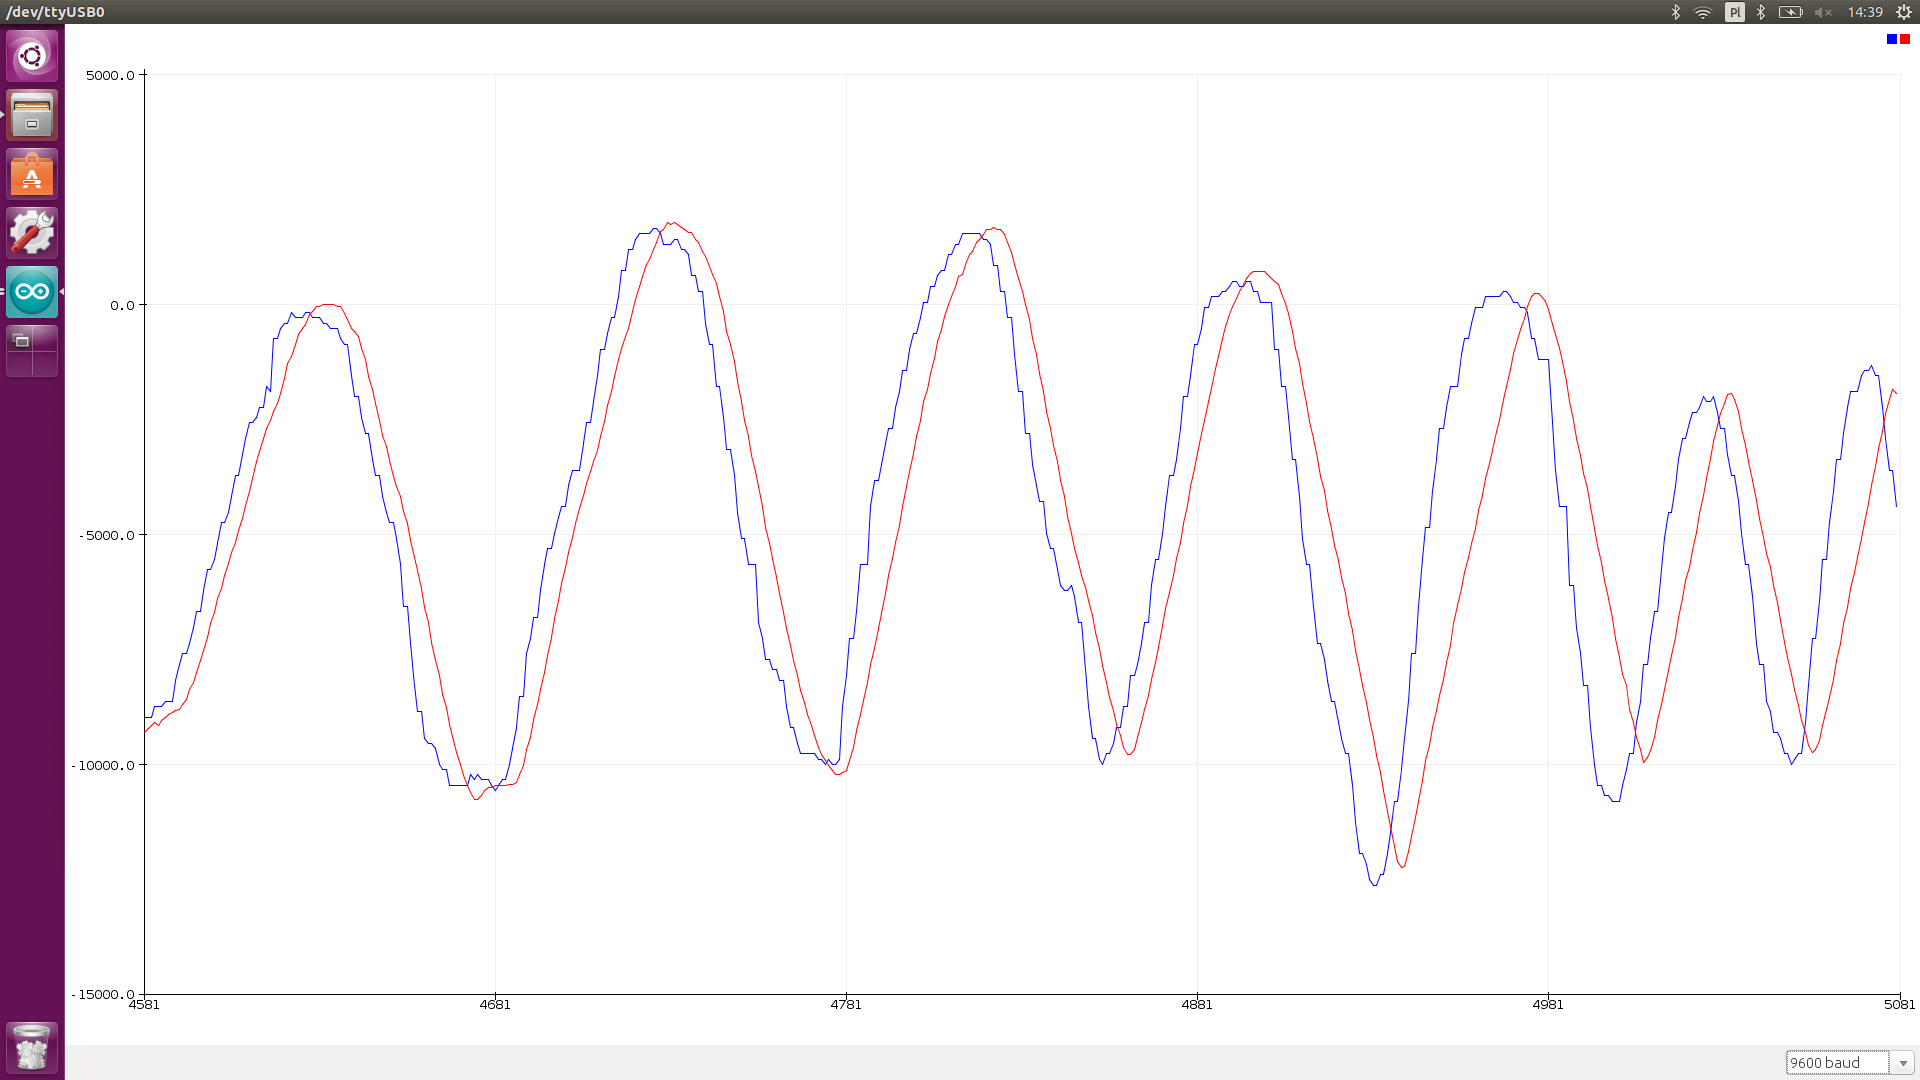Viewport: 1920px width, 1080px height.
Task: Click Bluetooth indicator beside Wi-Fi icon
Action: [x=1676, y=12]
